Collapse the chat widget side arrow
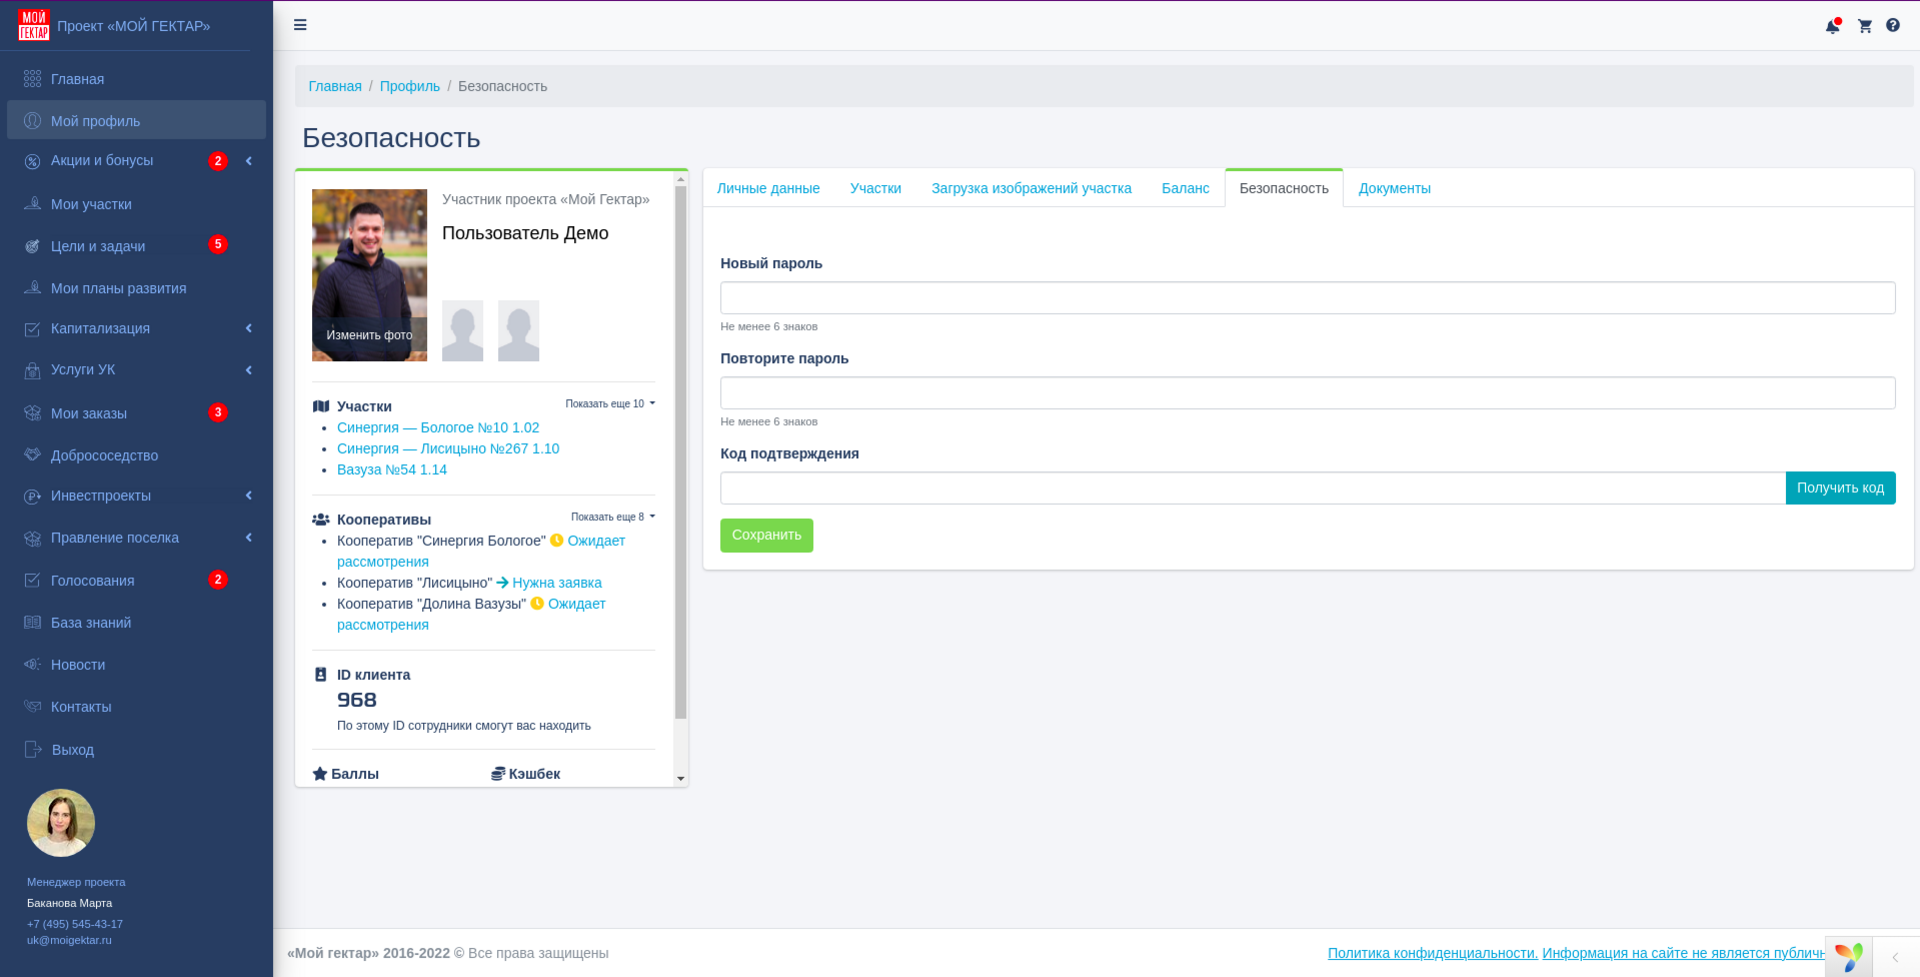The width and height of the screenshot is (1920, 977). pos(1895,957)
